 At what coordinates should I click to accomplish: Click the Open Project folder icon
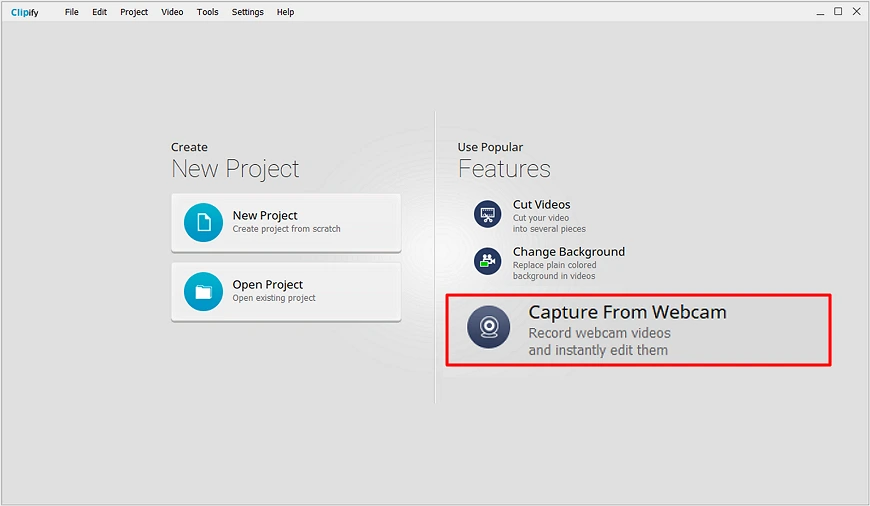(x=203, y=291)
